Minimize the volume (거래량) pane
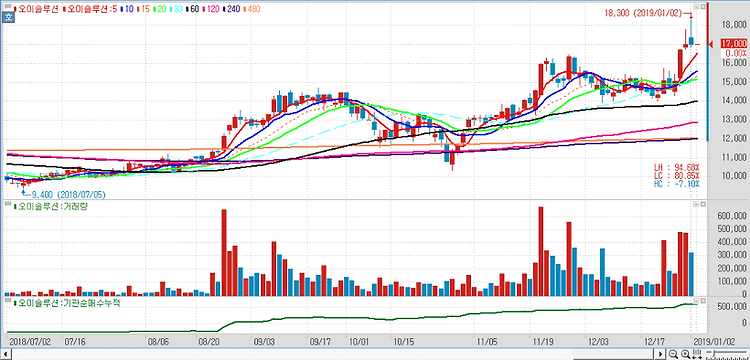The image size is (750, 360). tap(696, 204)
